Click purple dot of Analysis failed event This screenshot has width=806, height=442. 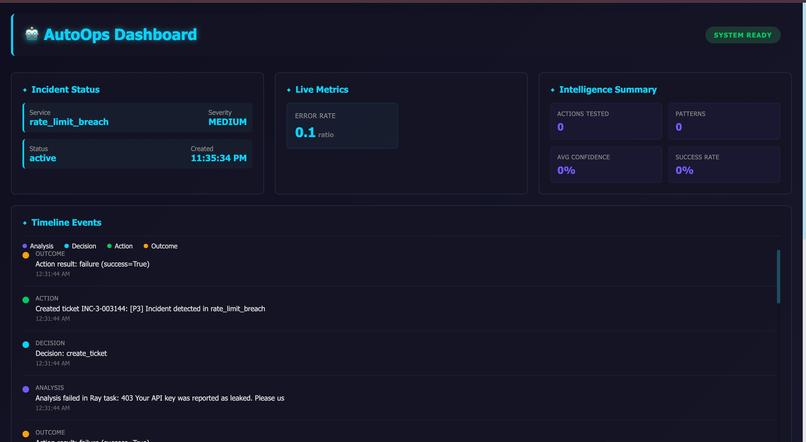26,389
